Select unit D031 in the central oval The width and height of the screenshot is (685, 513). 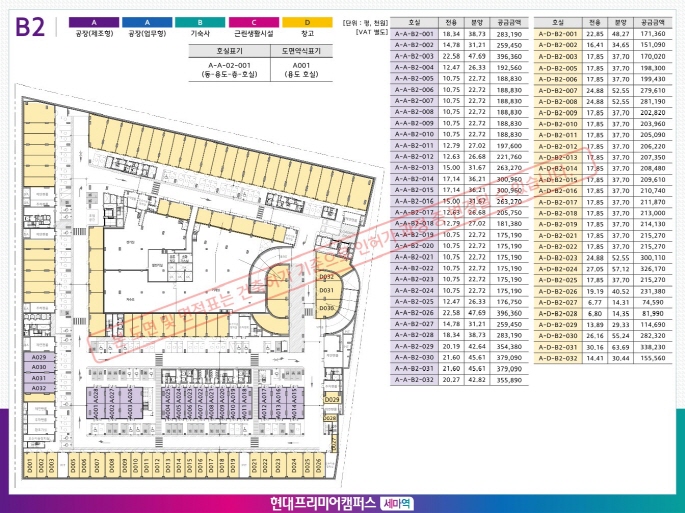point(326,290)
